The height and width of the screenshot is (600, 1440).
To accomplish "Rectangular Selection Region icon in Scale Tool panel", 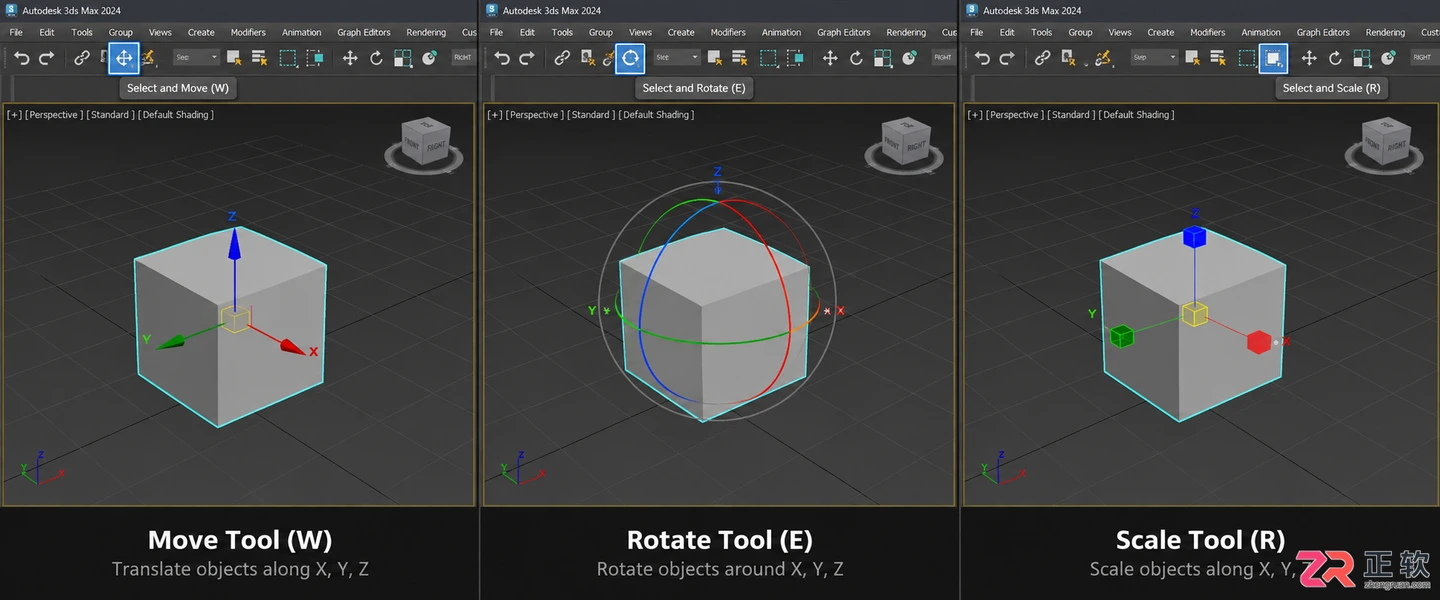I will pyautogui.click(x=1247, y=58).
